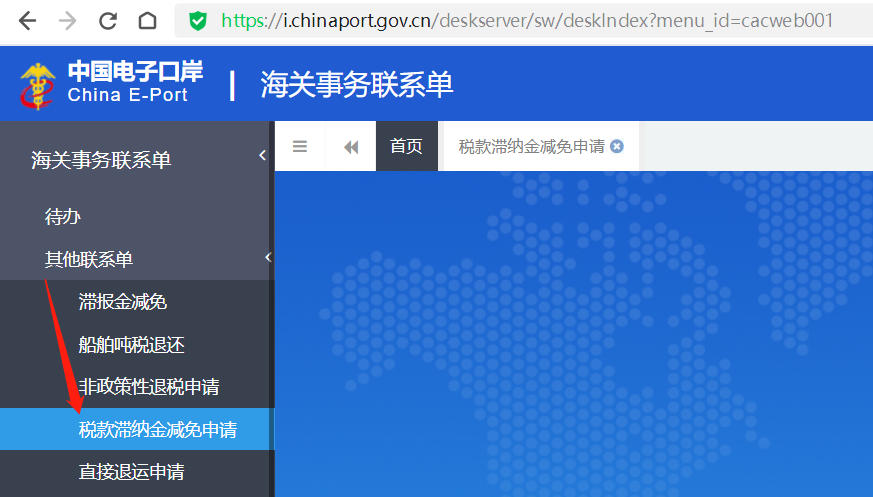
Task: Open 直接退运申请 from the sidebar
Action: click(131, 472)
